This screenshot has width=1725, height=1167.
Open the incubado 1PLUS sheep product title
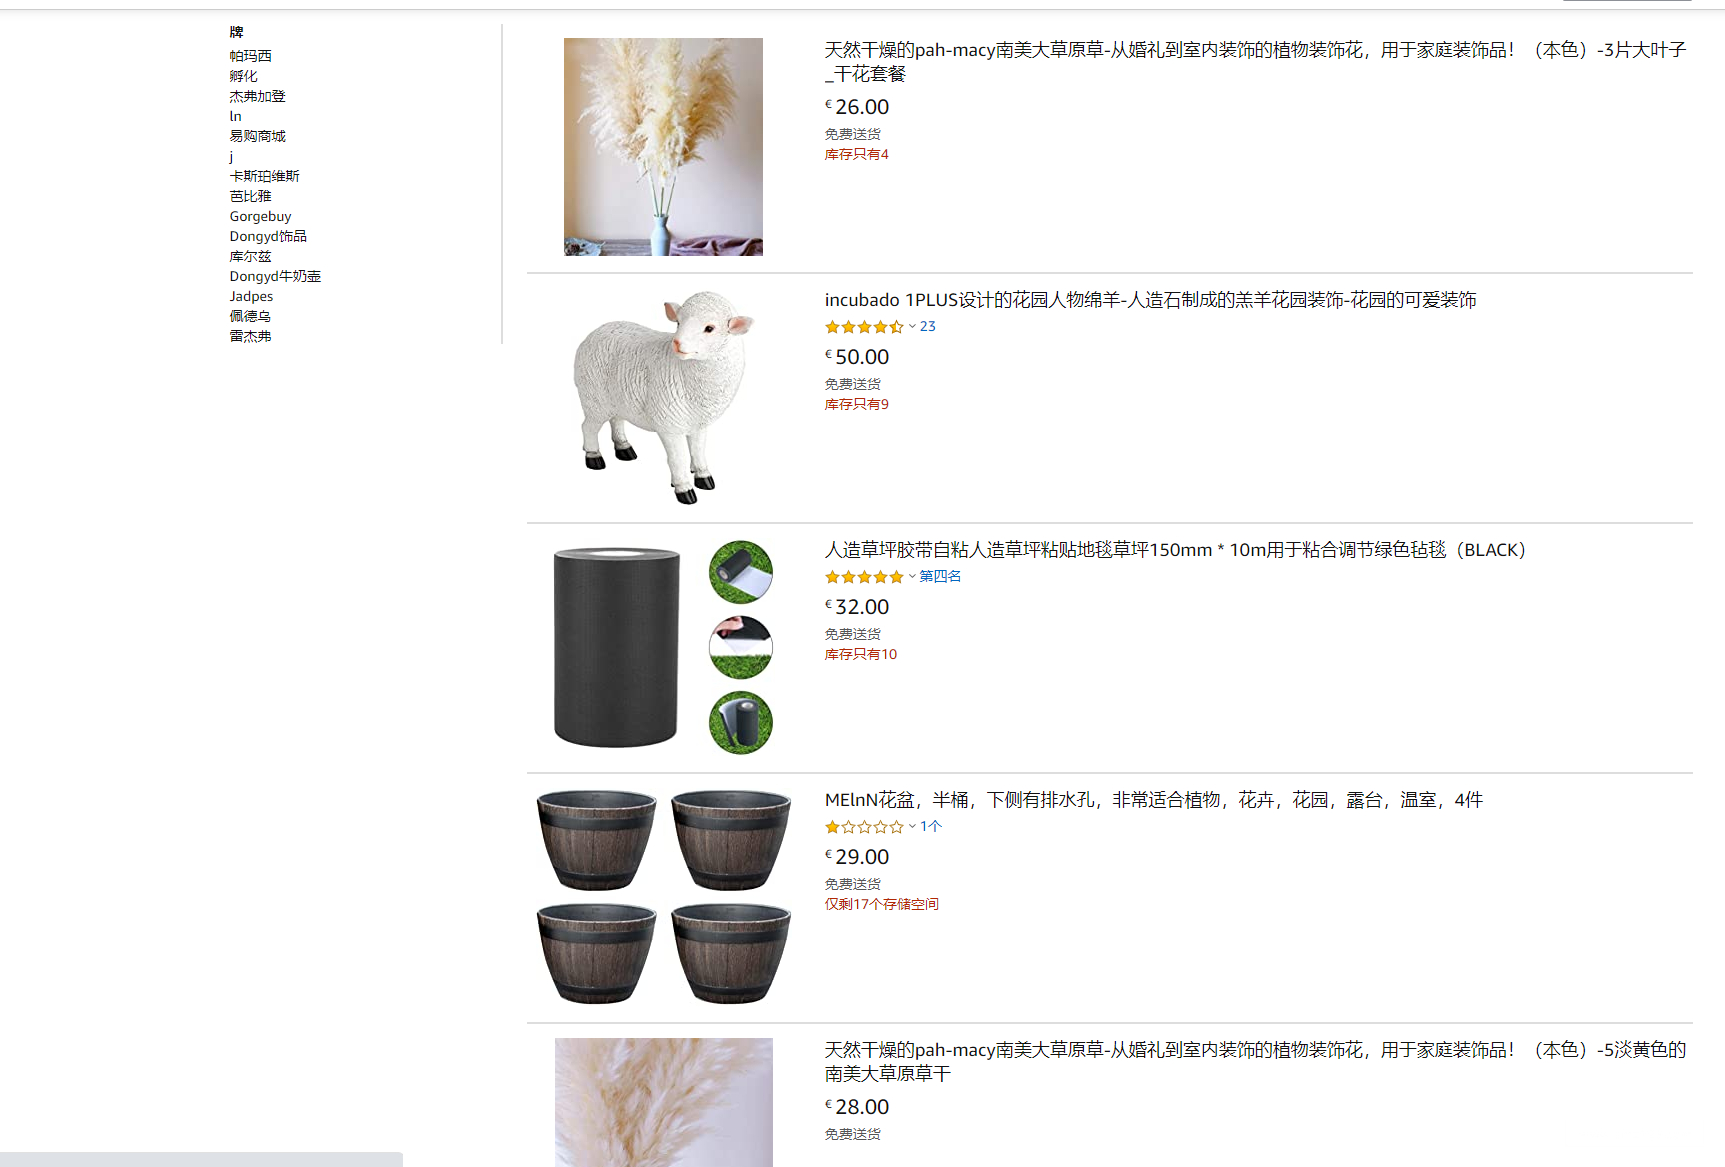[1150, 300]
